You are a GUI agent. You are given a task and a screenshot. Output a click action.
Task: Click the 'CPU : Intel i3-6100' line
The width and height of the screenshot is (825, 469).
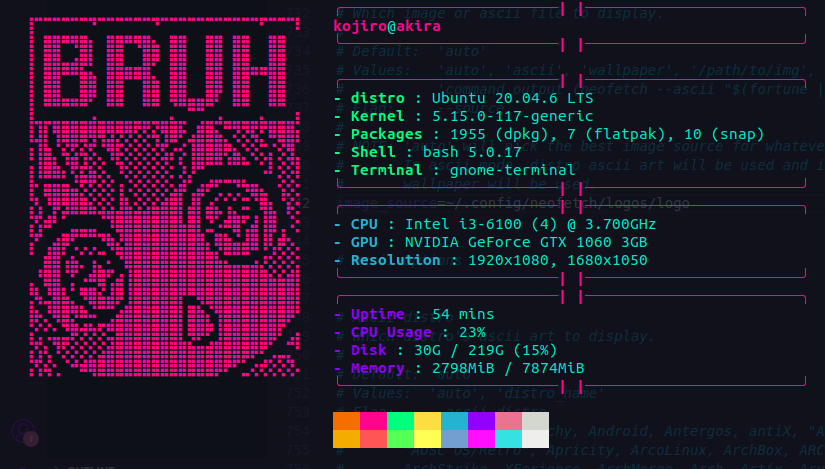coord(495,224)
